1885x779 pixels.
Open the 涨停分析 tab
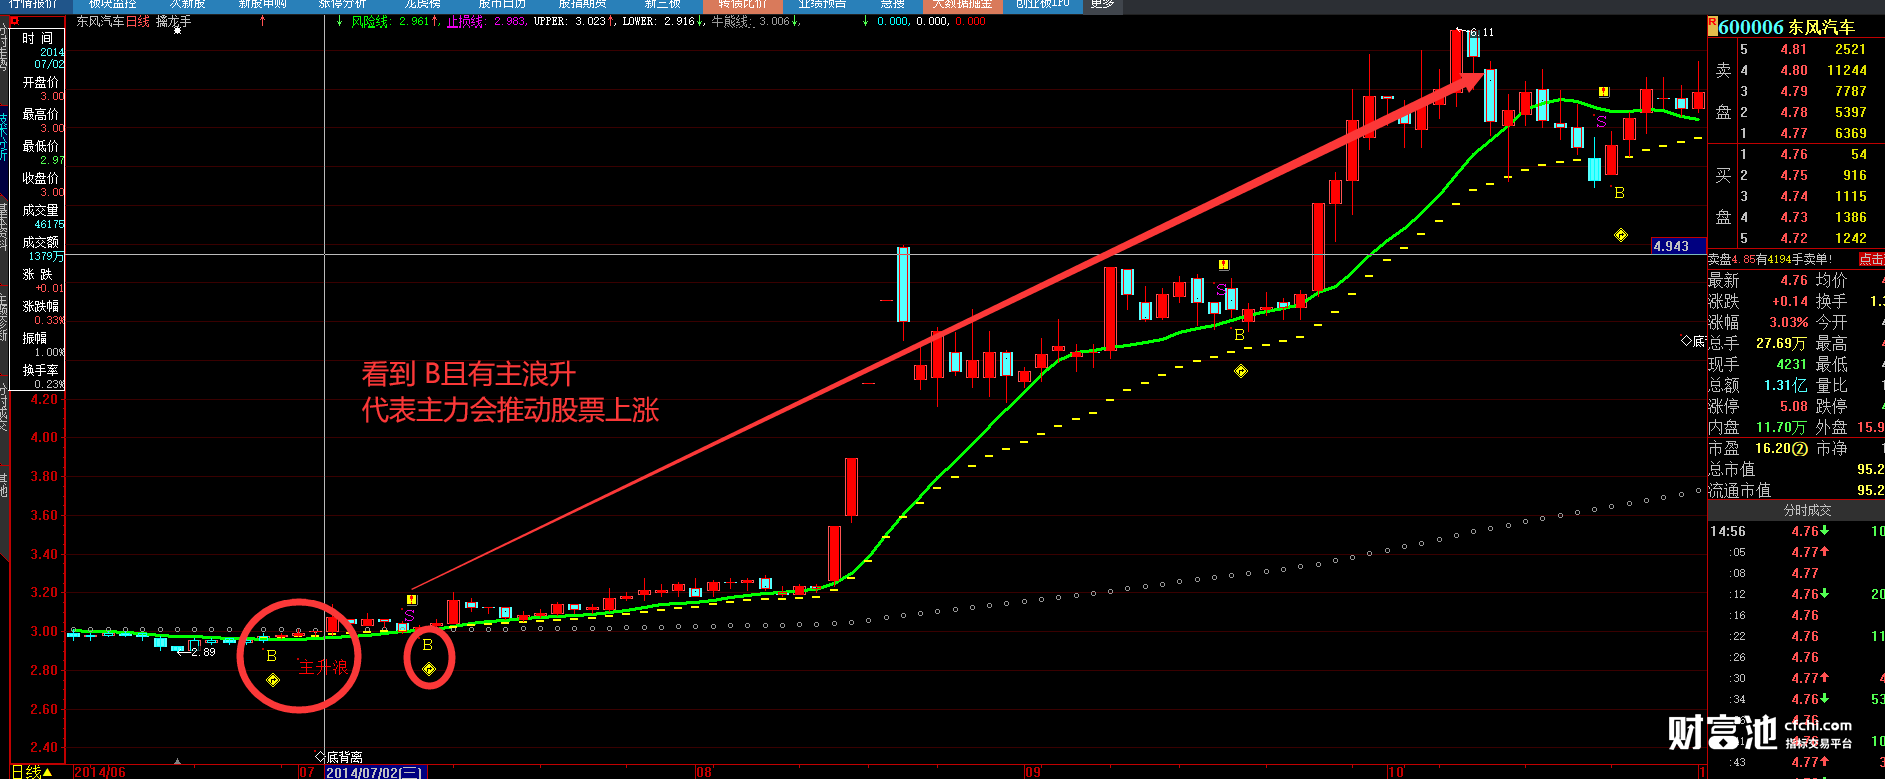(343, 5)
